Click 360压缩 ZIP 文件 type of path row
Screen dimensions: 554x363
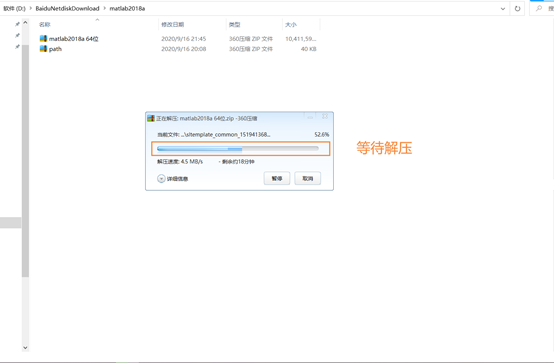251,49
